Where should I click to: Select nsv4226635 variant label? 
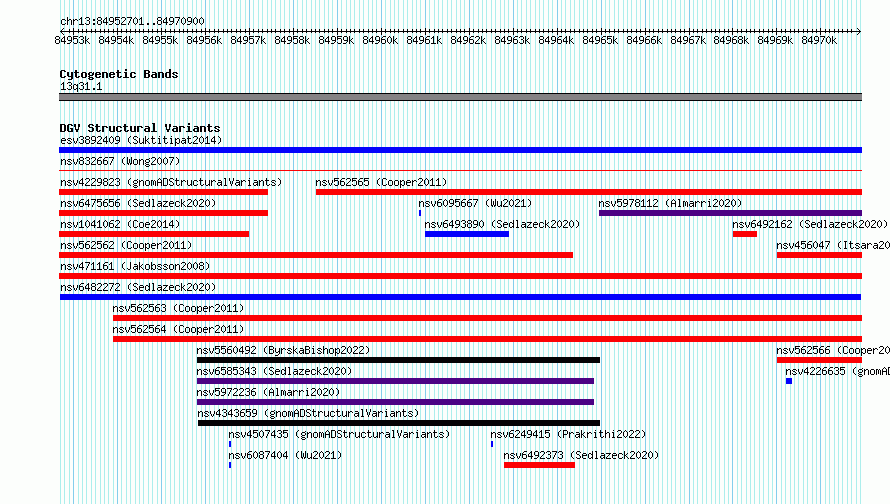click(x=838, y=371)
